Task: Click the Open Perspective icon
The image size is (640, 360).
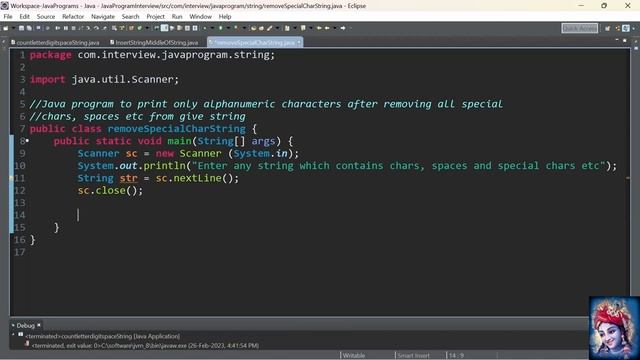Action: 608,28
